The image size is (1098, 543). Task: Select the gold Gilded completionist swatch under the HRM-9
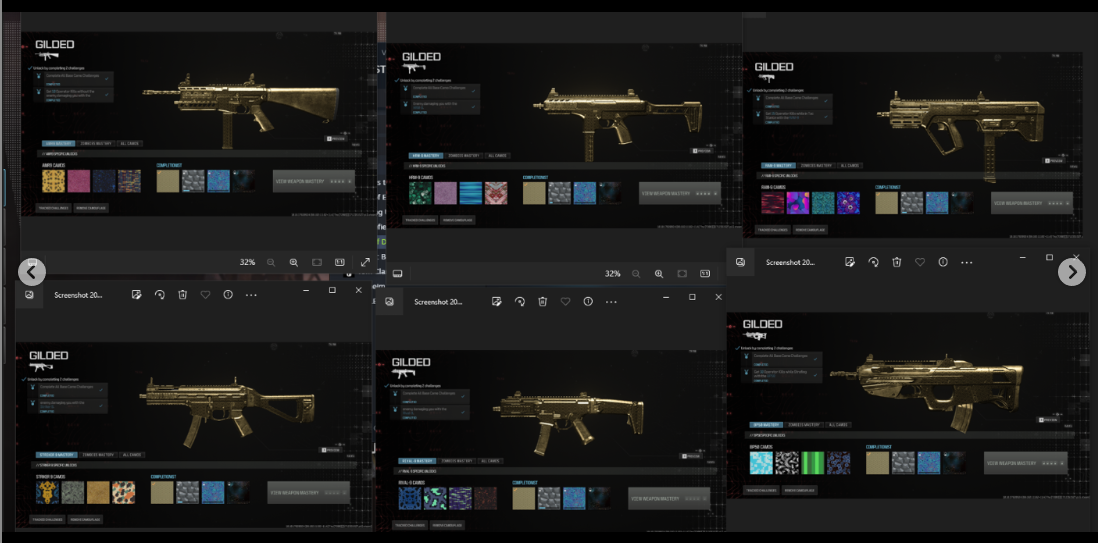click(534, 193)
